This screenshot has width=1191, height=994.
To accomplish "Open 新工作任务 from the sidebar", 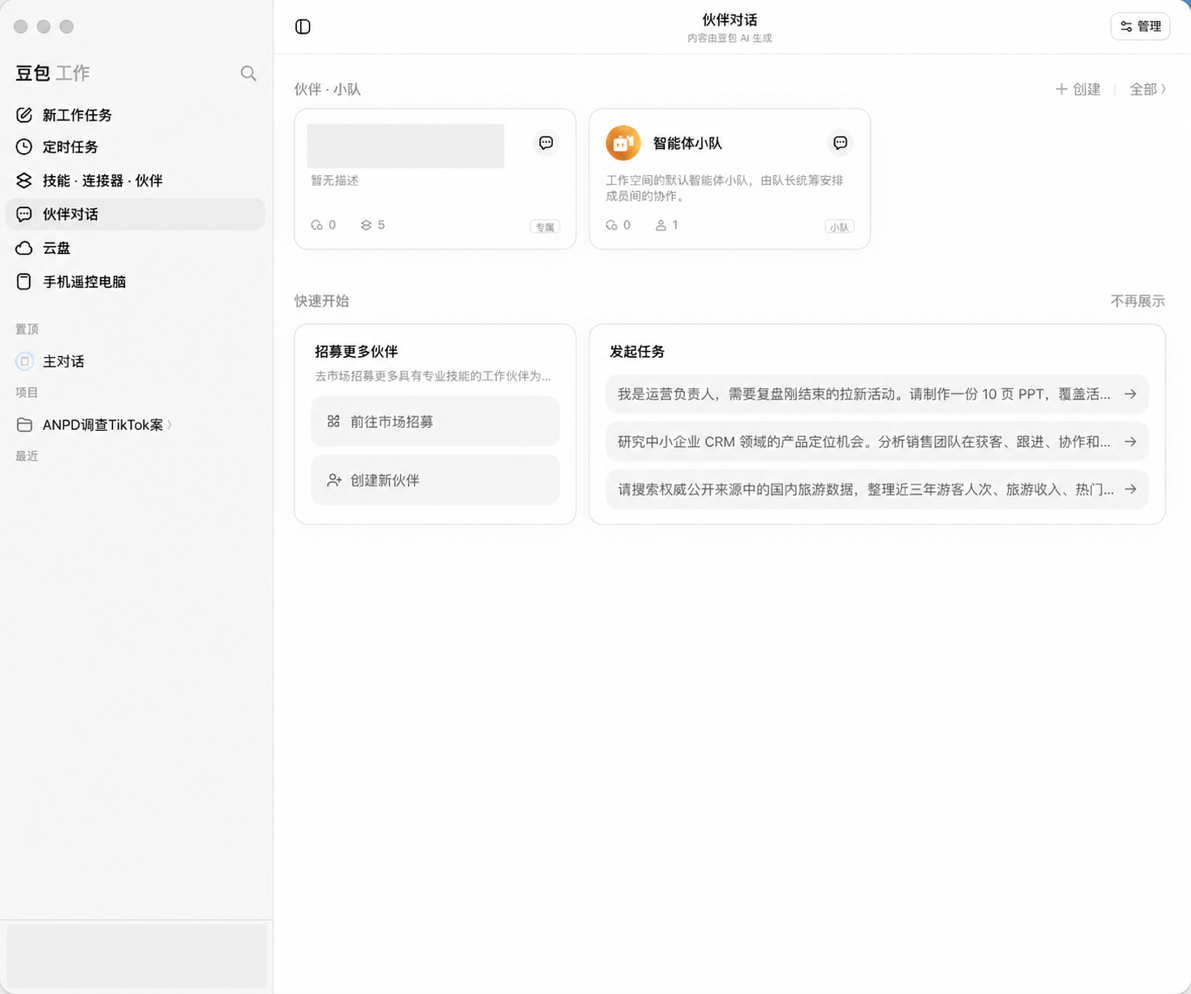I will tap(135, 115).
